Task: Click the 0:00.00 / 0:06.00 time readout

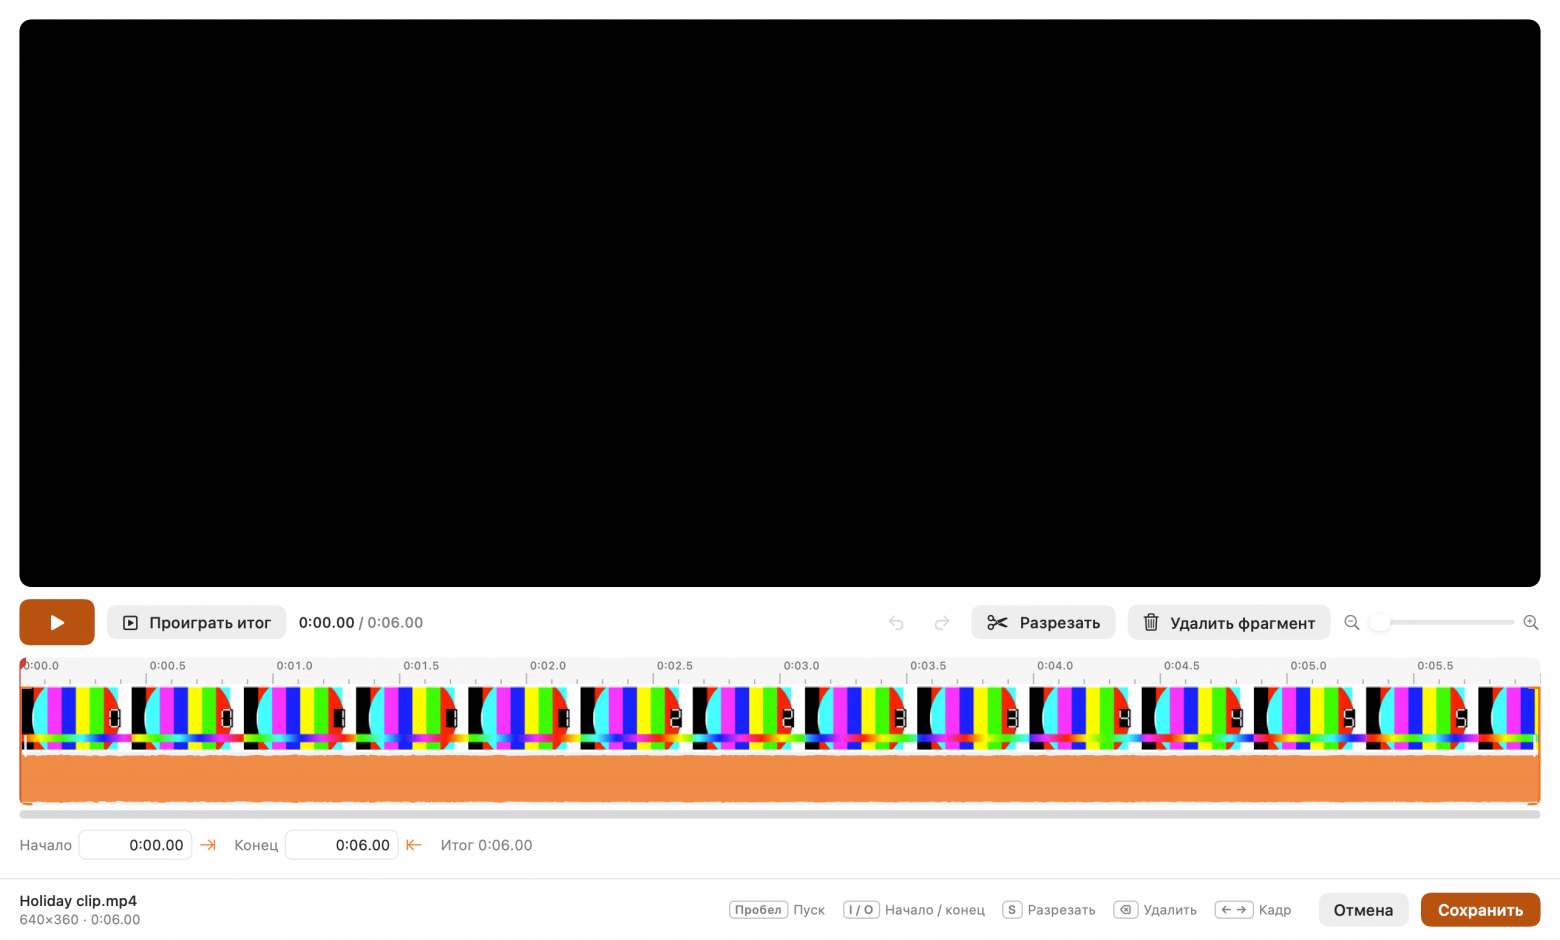Action: [x=360, y=622]
